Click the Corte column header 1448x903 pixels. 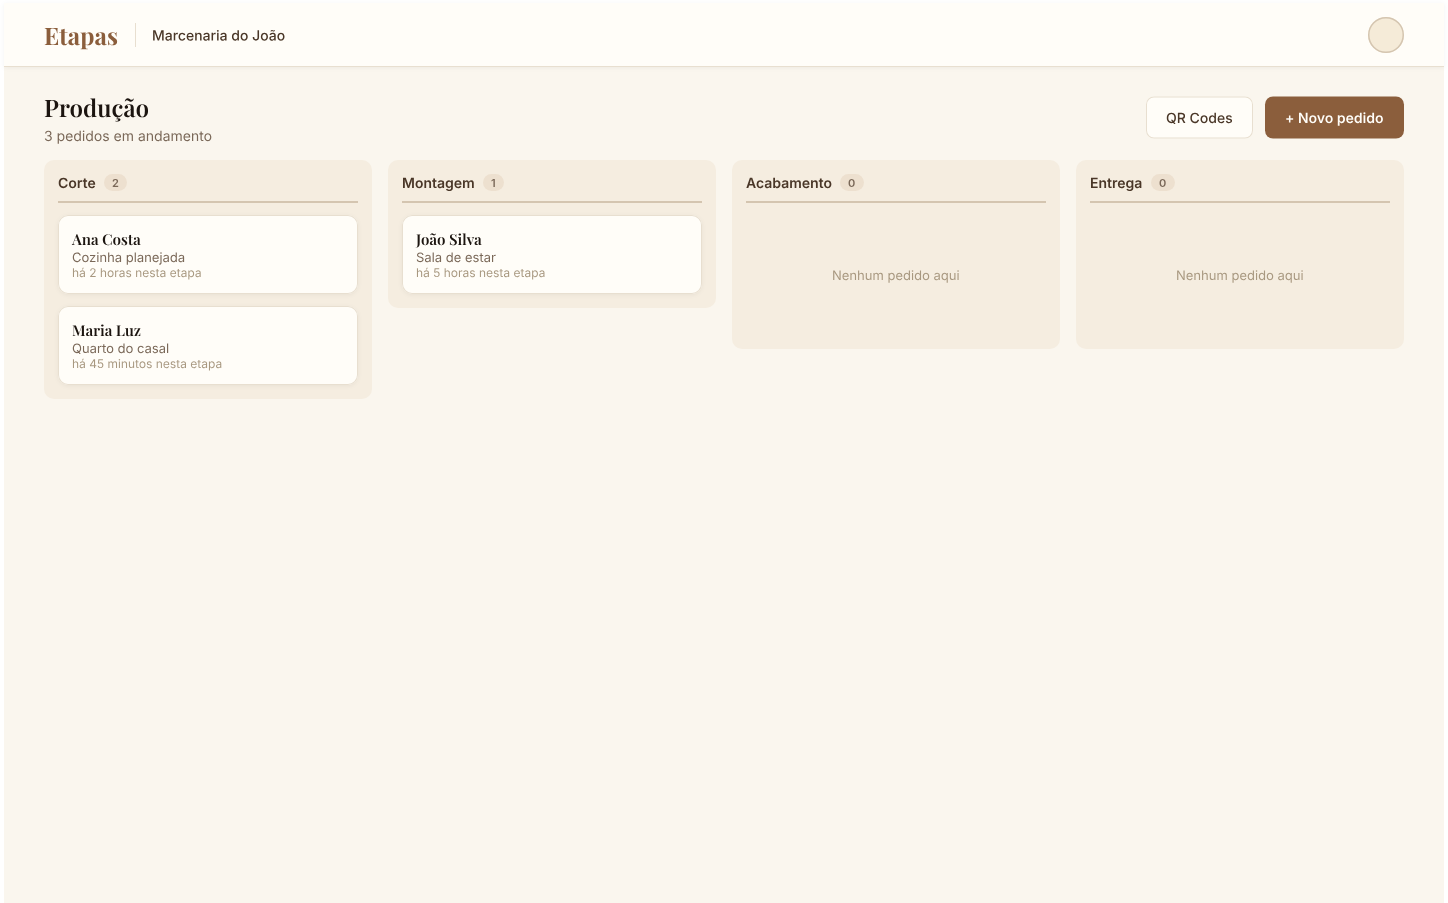76,183
